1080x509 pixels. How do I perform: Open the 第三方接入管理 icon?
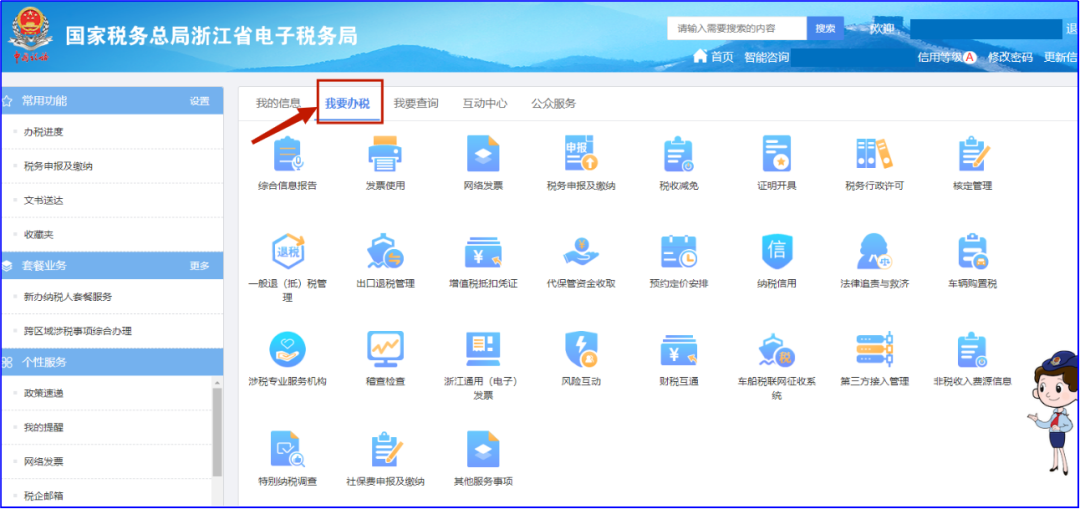pos(873,350)
